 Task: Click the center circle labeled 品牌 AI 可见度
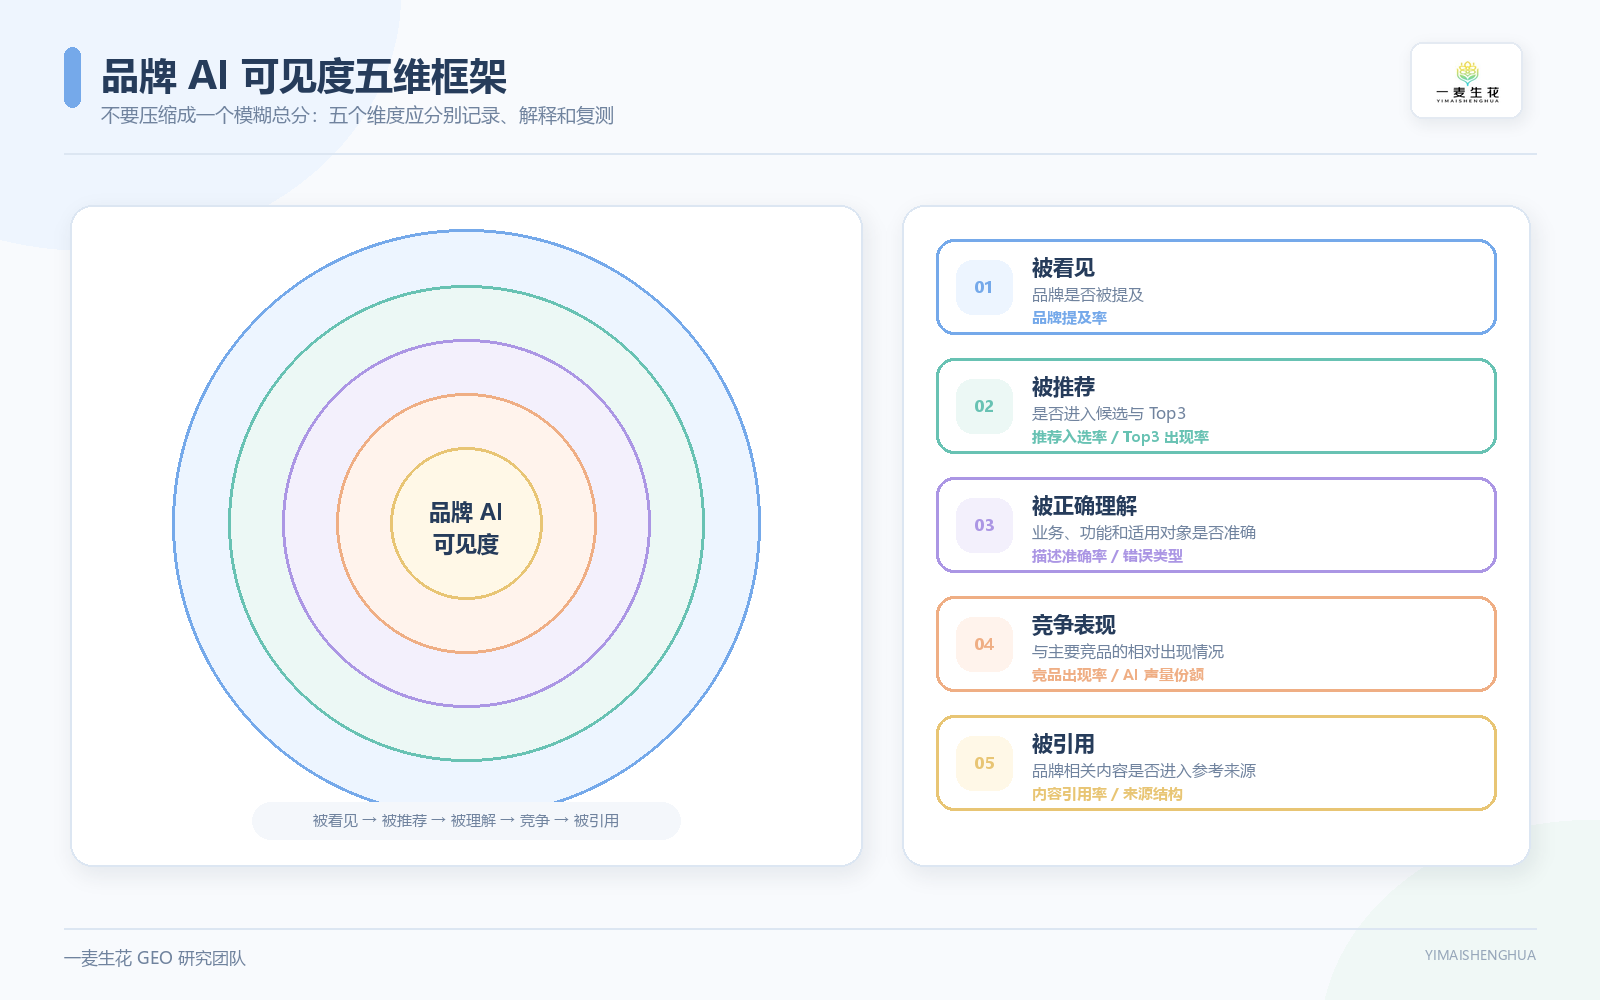pos(466,524)
